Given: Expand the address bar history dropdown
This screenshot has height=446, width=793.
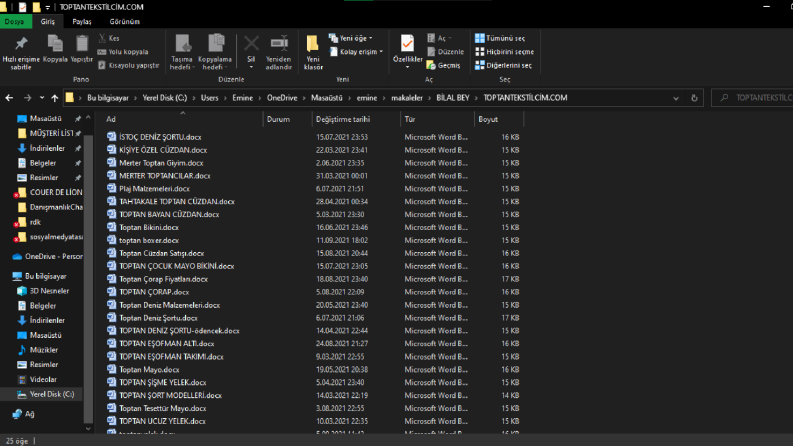Looking at the screenshot, I should pos(676,98).
